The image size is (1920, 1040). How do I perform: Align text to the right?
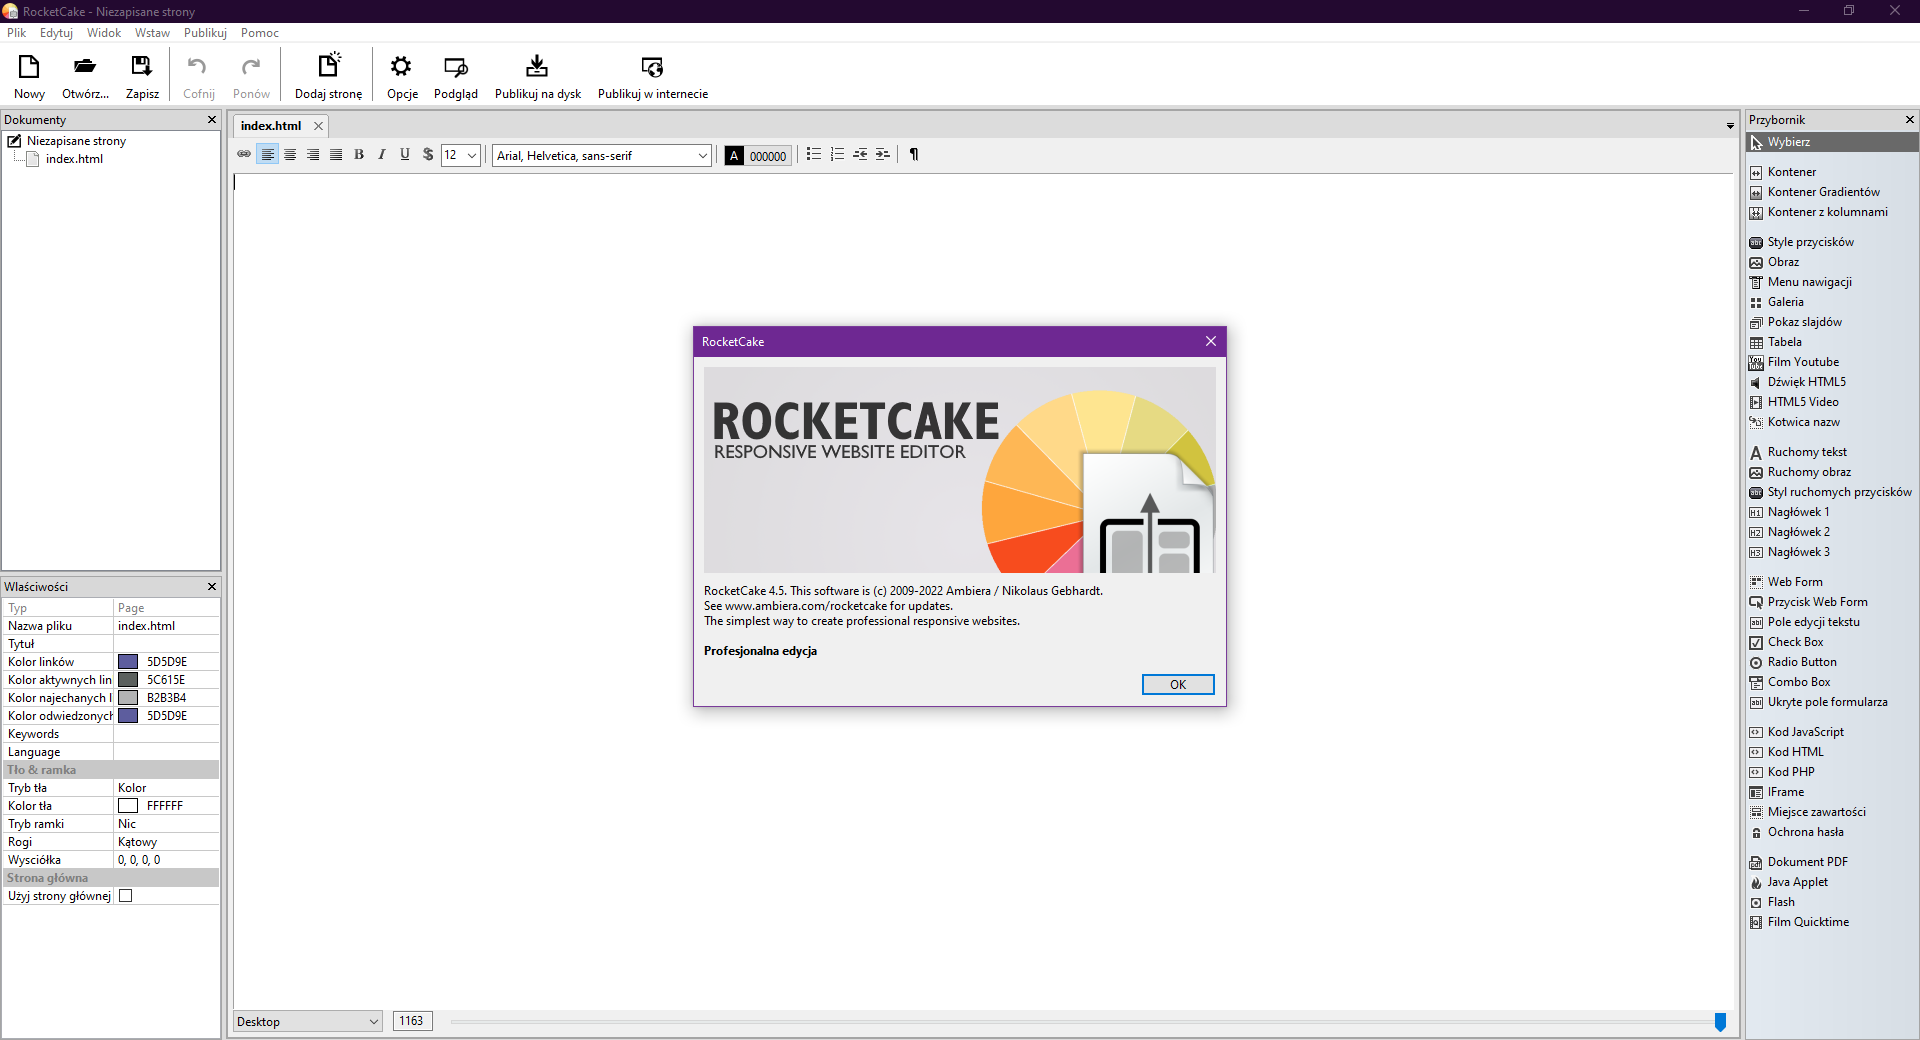[x=313, y=155]
